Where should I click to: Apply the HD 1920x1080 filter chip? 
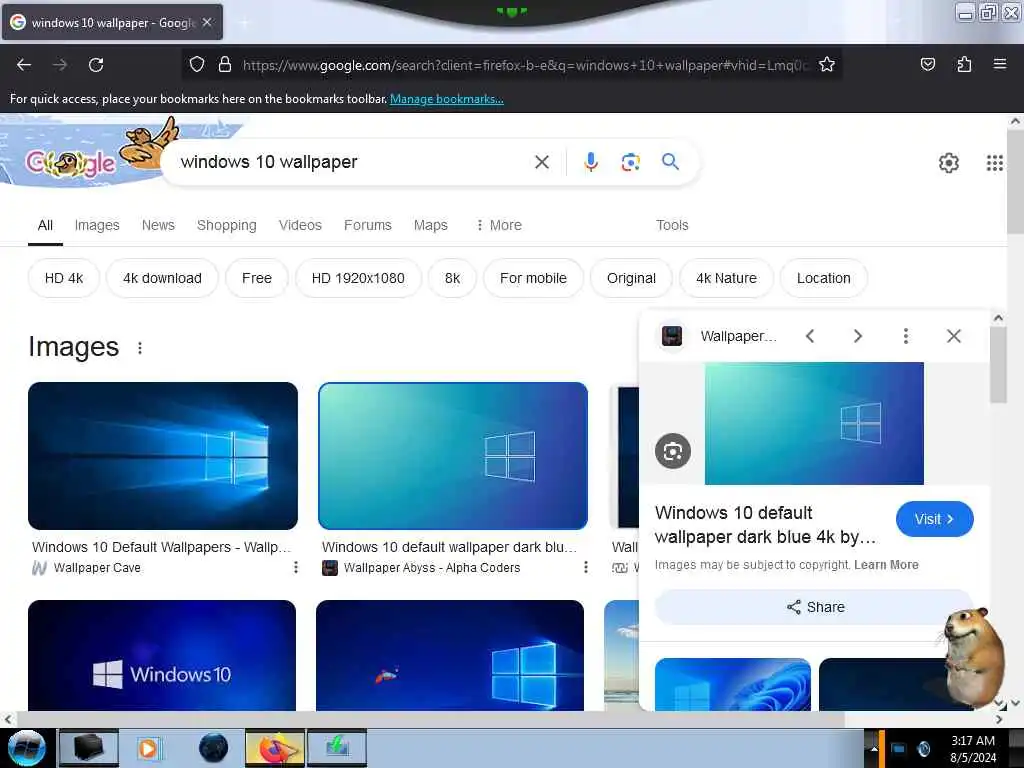(358, 278)
